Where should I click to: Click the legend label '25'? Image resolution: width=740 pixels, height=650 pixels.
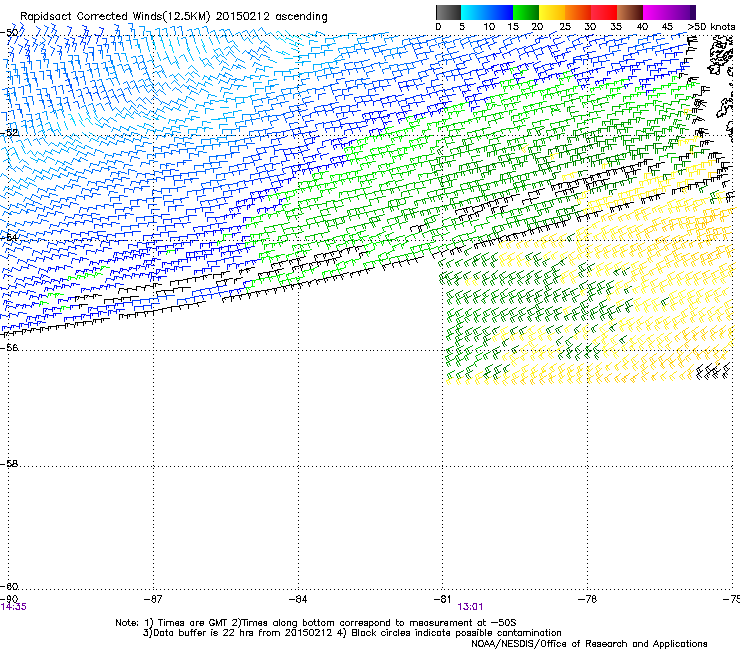point(565,27)
